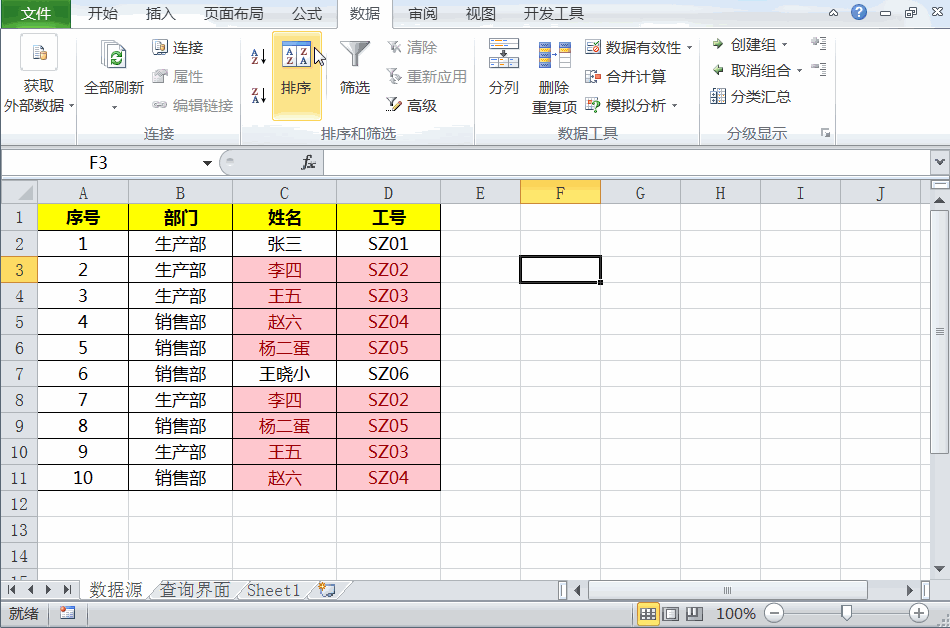Click the 合并计算 consolidate icon

[593, 76]
